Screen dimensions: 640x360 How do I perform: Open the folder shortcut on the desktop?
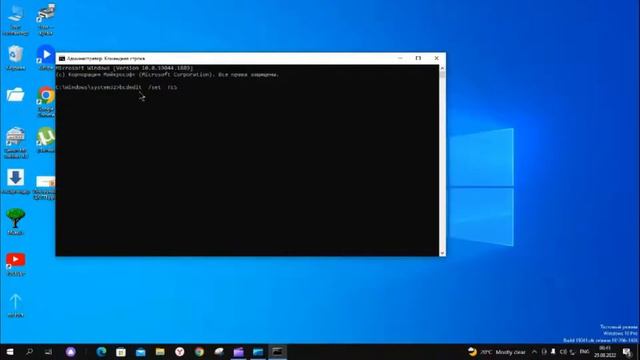tap(16, 95)
